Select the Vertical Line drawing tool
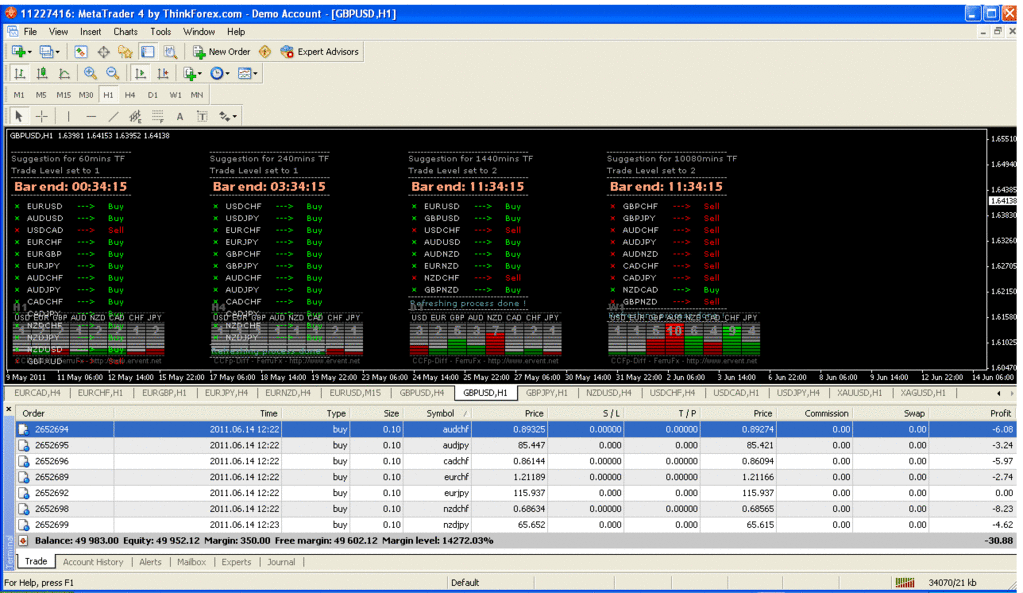Screen dimensions: 1023x593 [69, 116]
